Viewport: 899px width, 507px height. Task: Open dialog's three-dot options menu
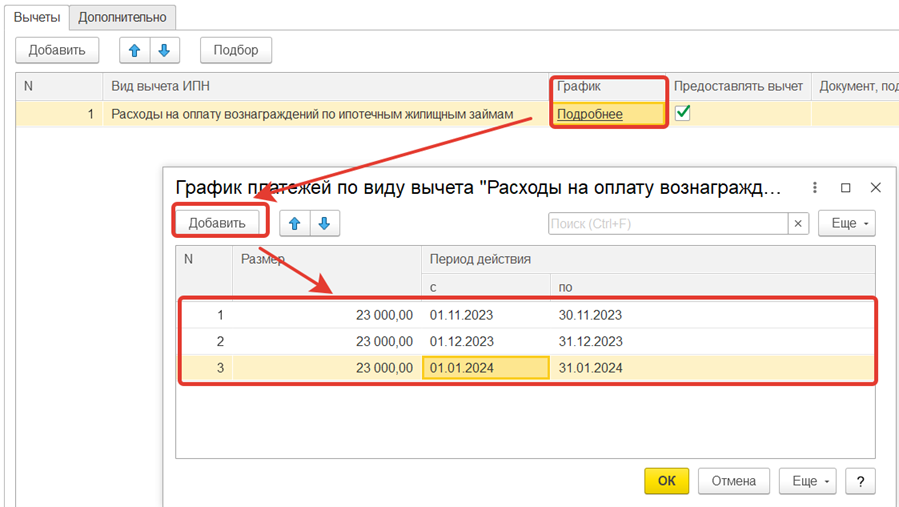[x=816, y=187]
